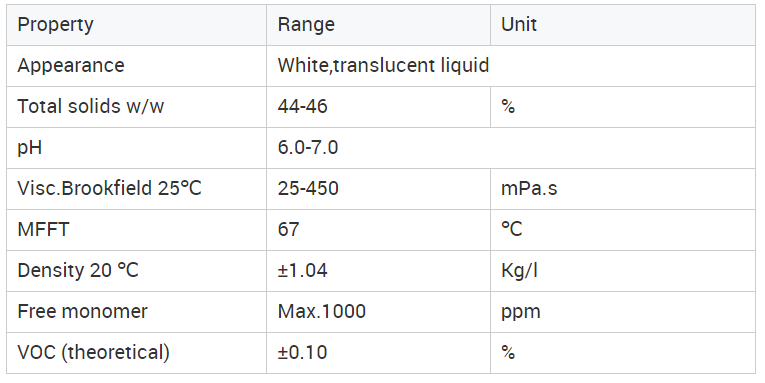The image size is (765, 383).
Task: Click the 44-46 range value
Action: coord(302,106)
